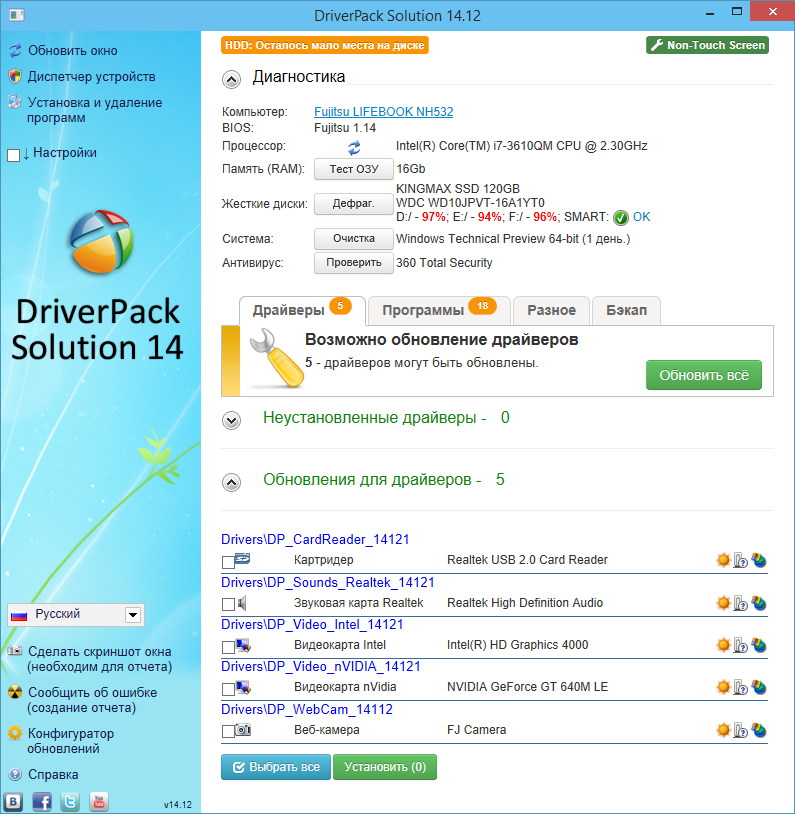Open Конфигуратор обновлений

click(x=70, y=741)
